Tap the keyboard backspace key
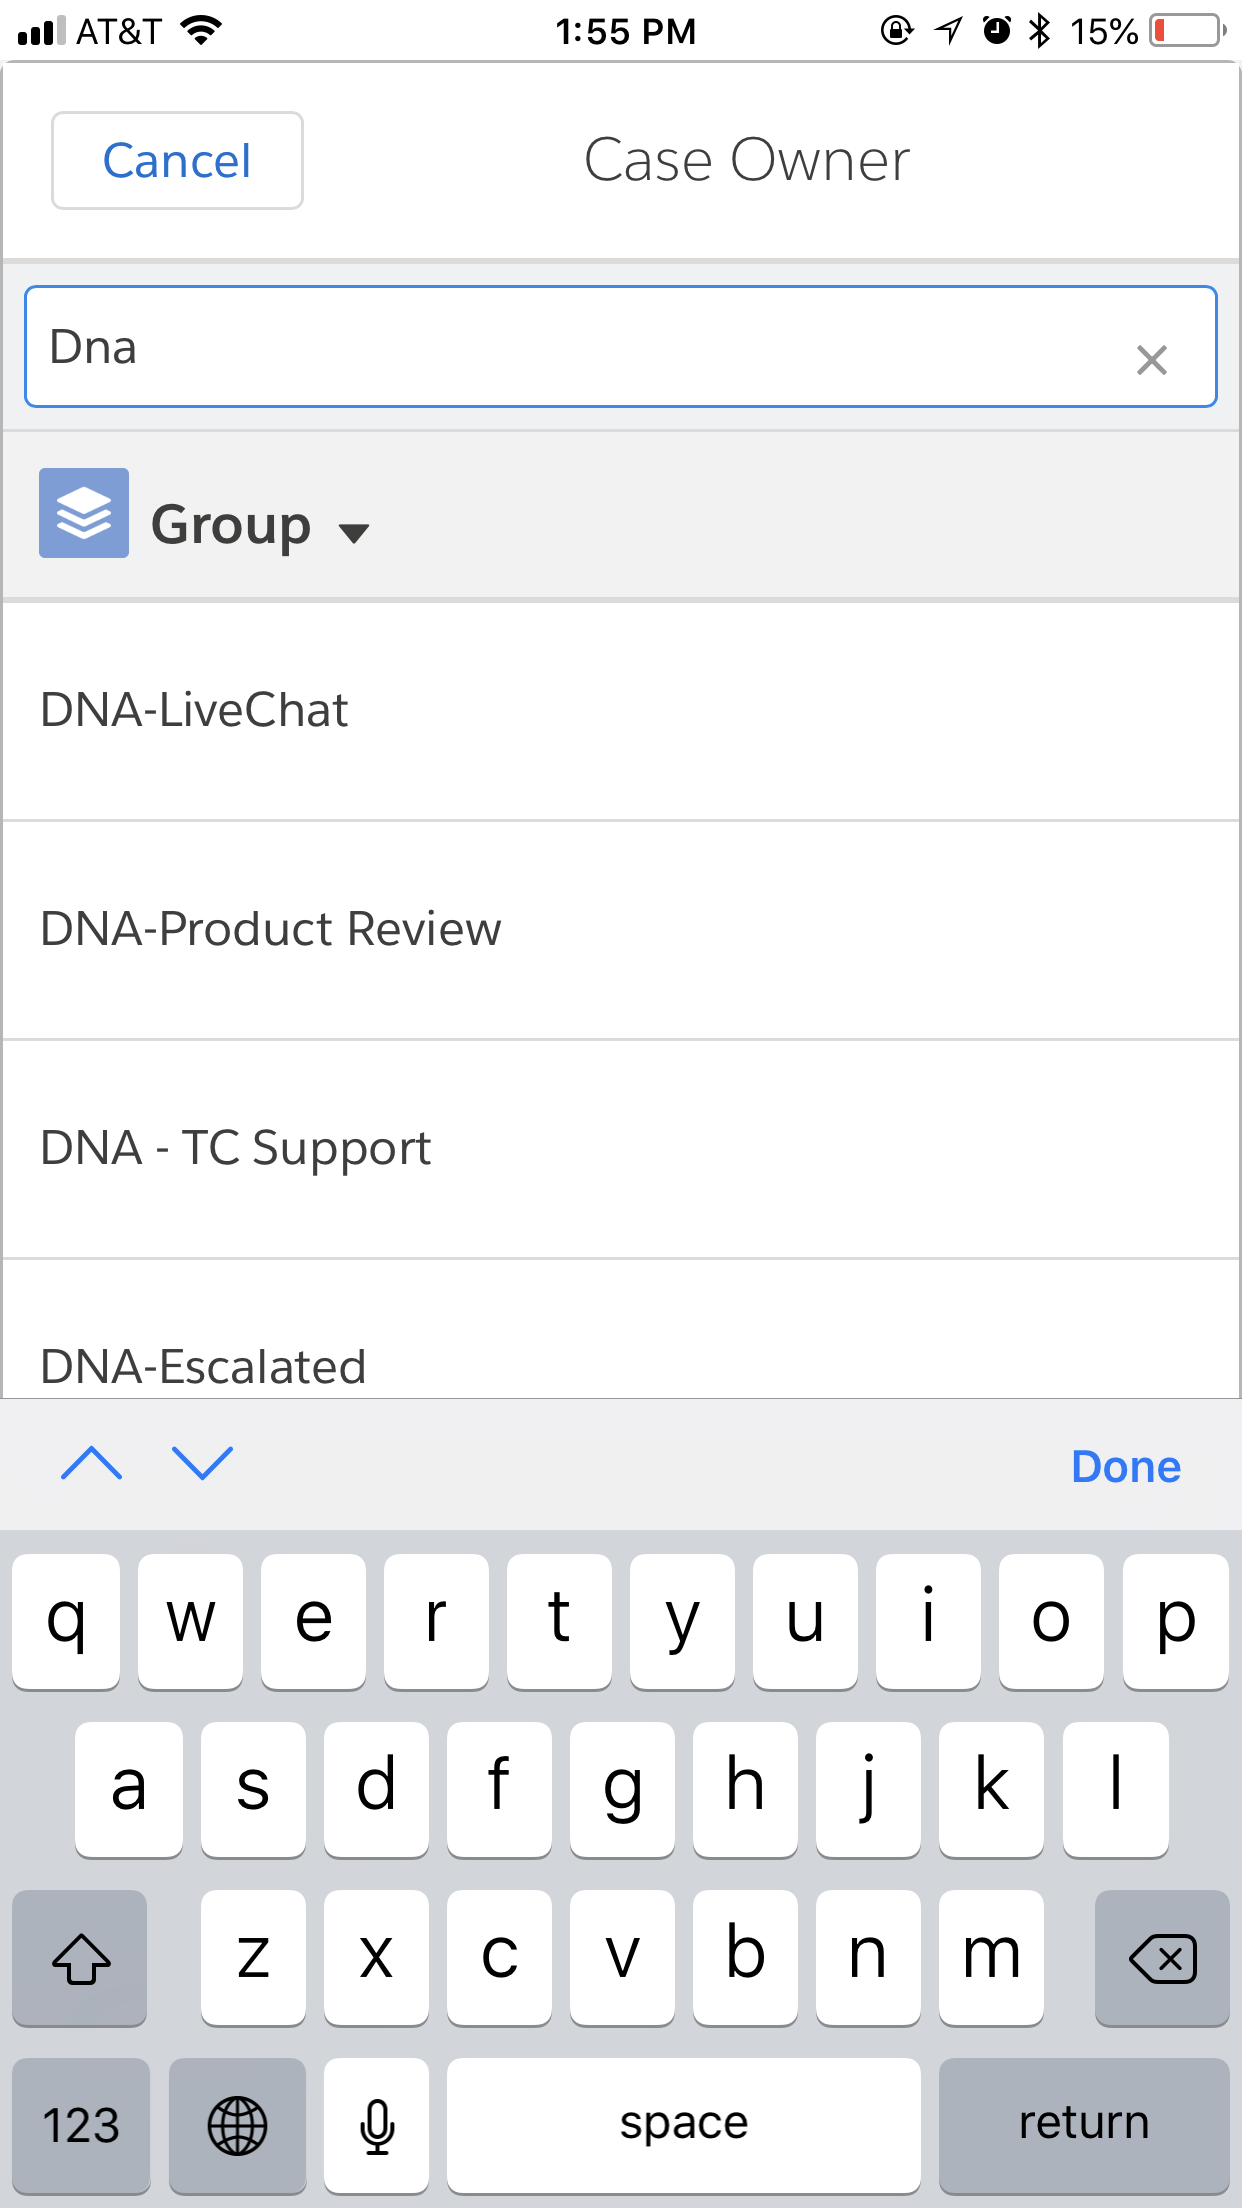The width and height of the screenshot is (1242, 2208). click(x=1161, y=1958)
